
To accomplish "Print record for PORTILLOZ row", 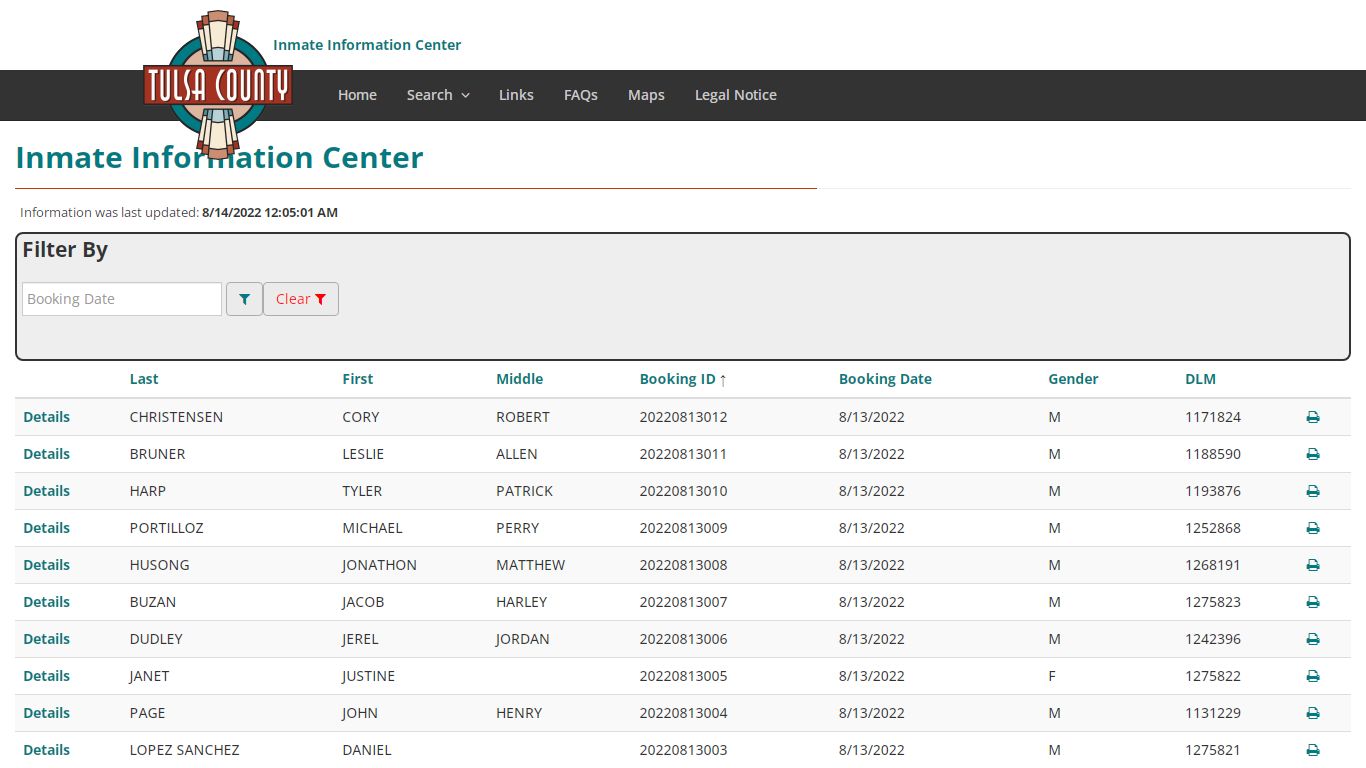I will click(x=1313, y=528).
